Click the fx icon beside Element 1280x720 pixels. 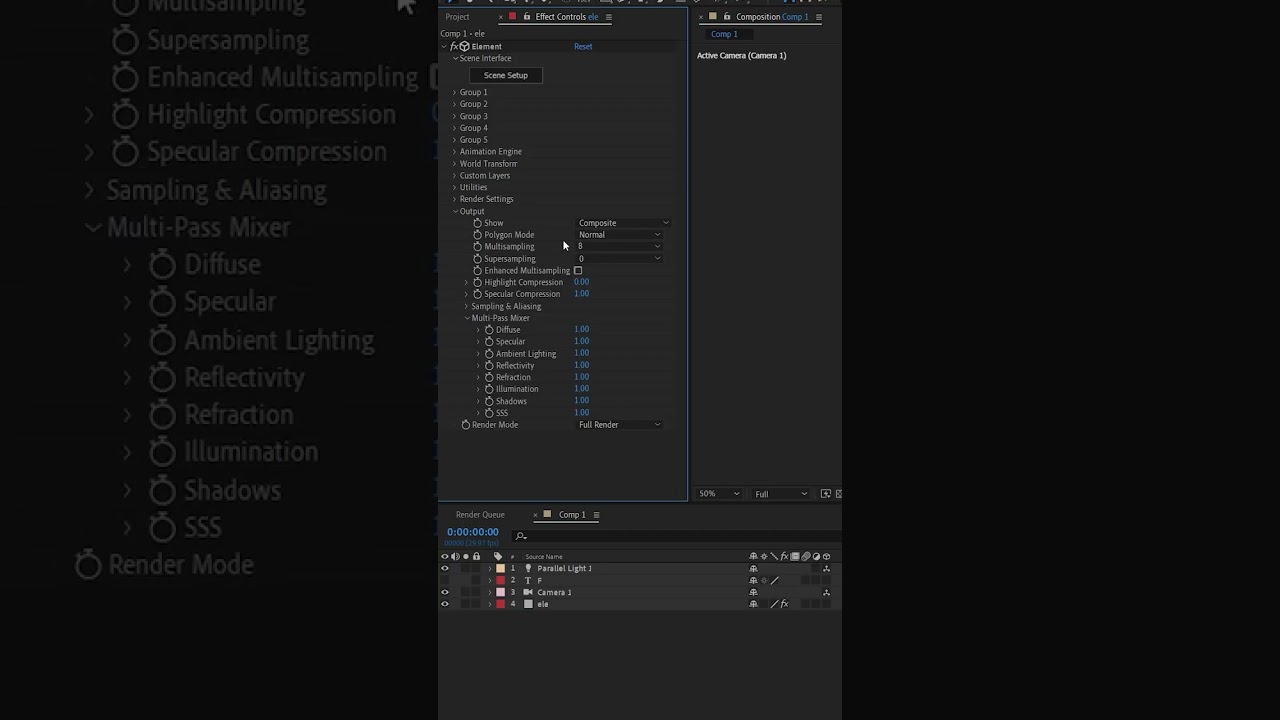pyautogui.click(x=454, y=47)
